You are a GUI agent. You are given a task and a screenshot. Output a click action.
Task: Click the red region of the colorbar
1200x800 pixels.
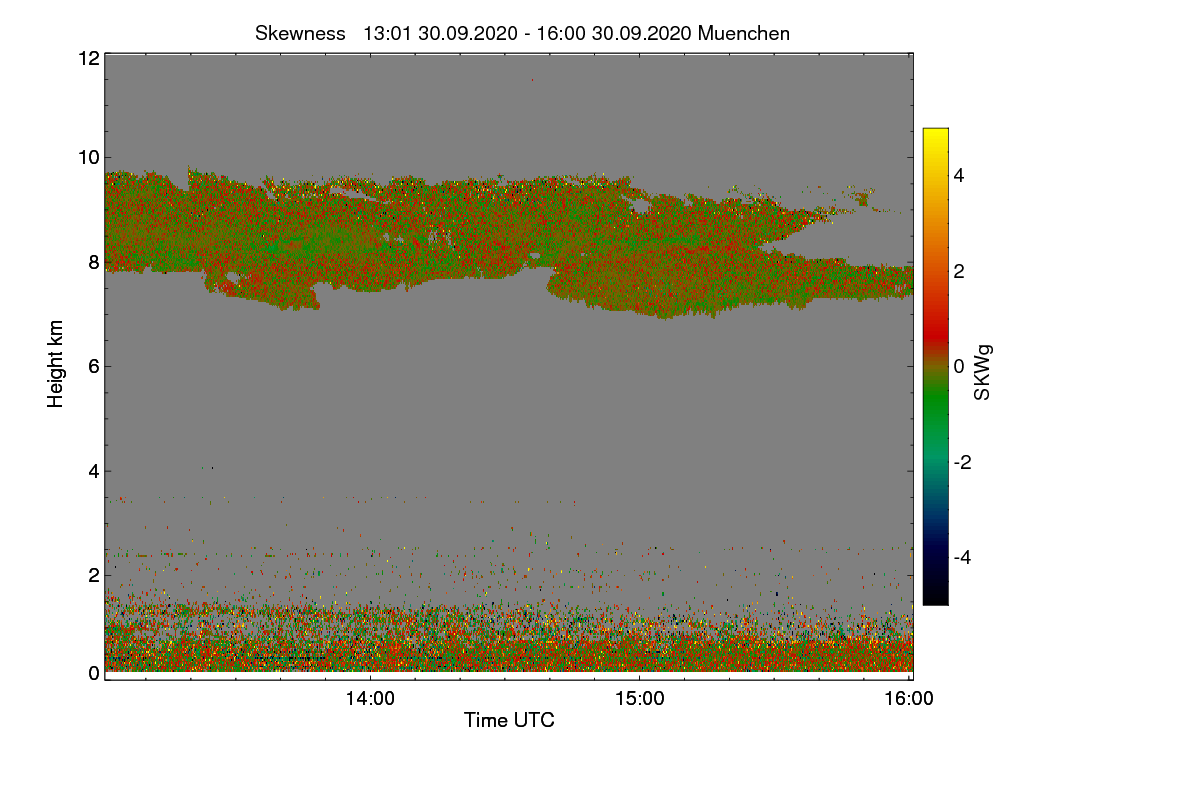935,320
